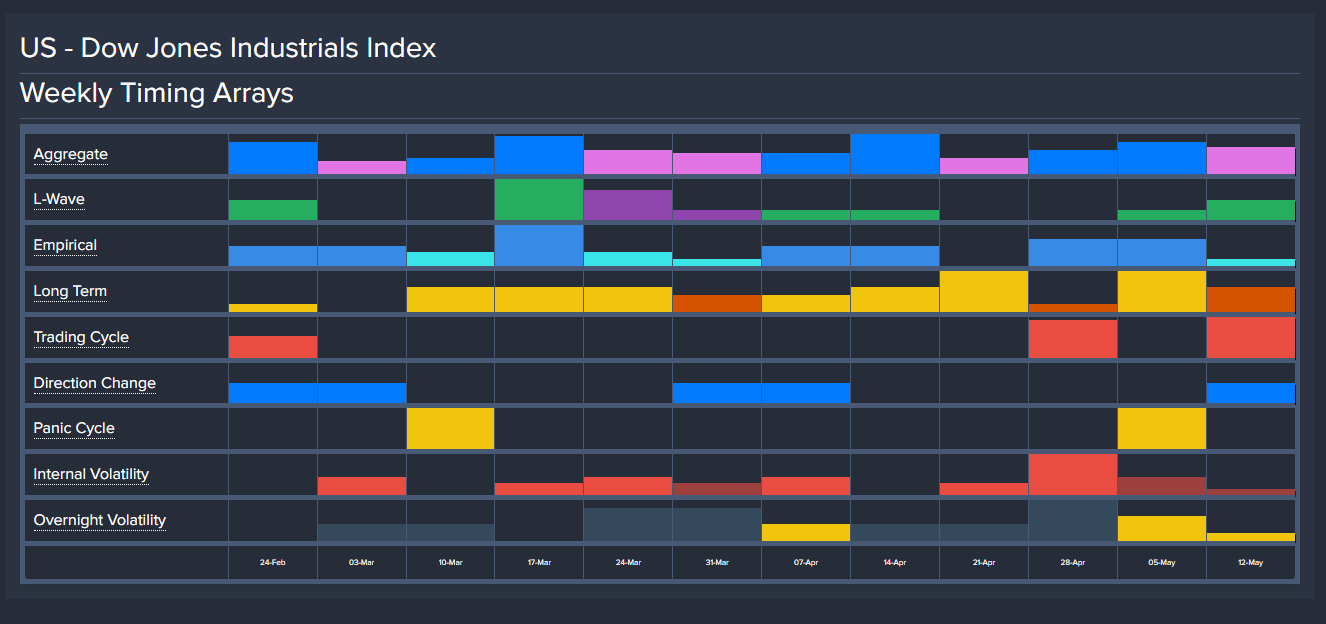
Task: Select the 28-Apr date label
Action: [x=1073, y=563]
